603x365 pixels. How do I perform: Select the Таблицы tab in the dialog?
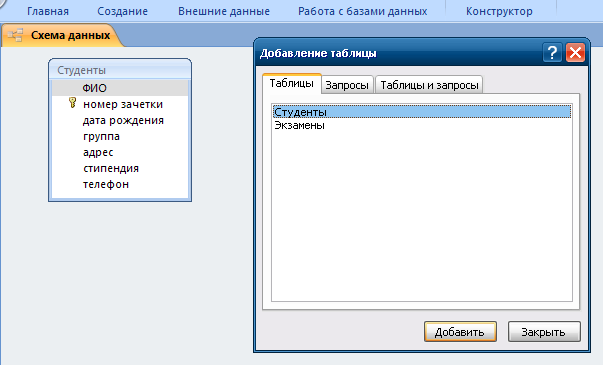pyautogui.click(x=292, y=83)
